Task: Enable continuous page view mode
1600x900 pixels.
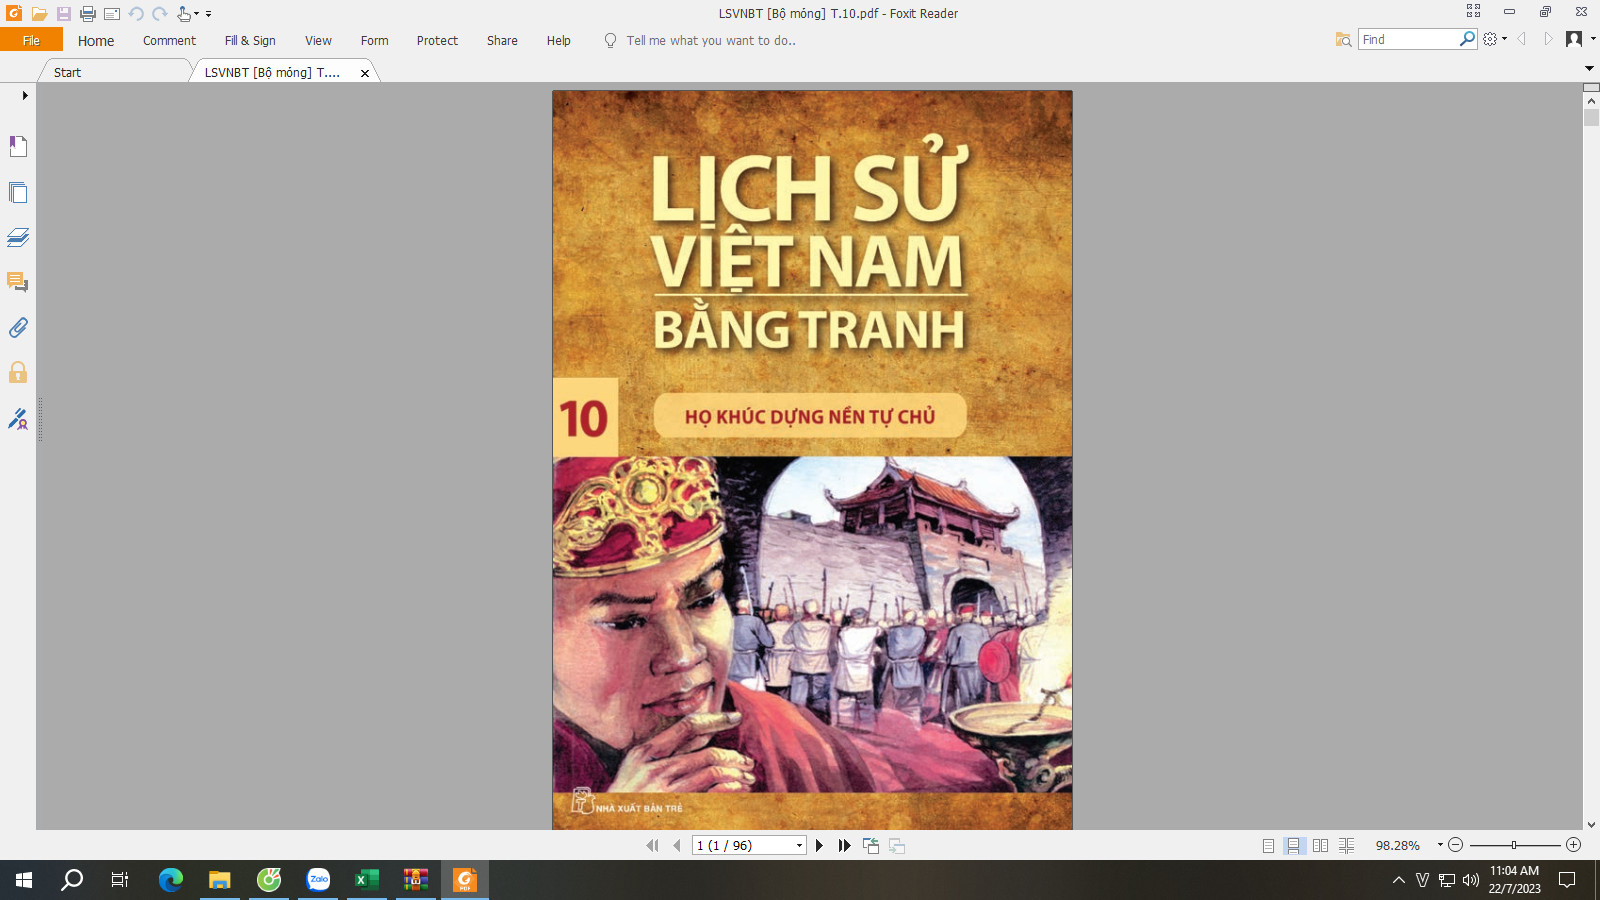Action: pos(1294,846)
